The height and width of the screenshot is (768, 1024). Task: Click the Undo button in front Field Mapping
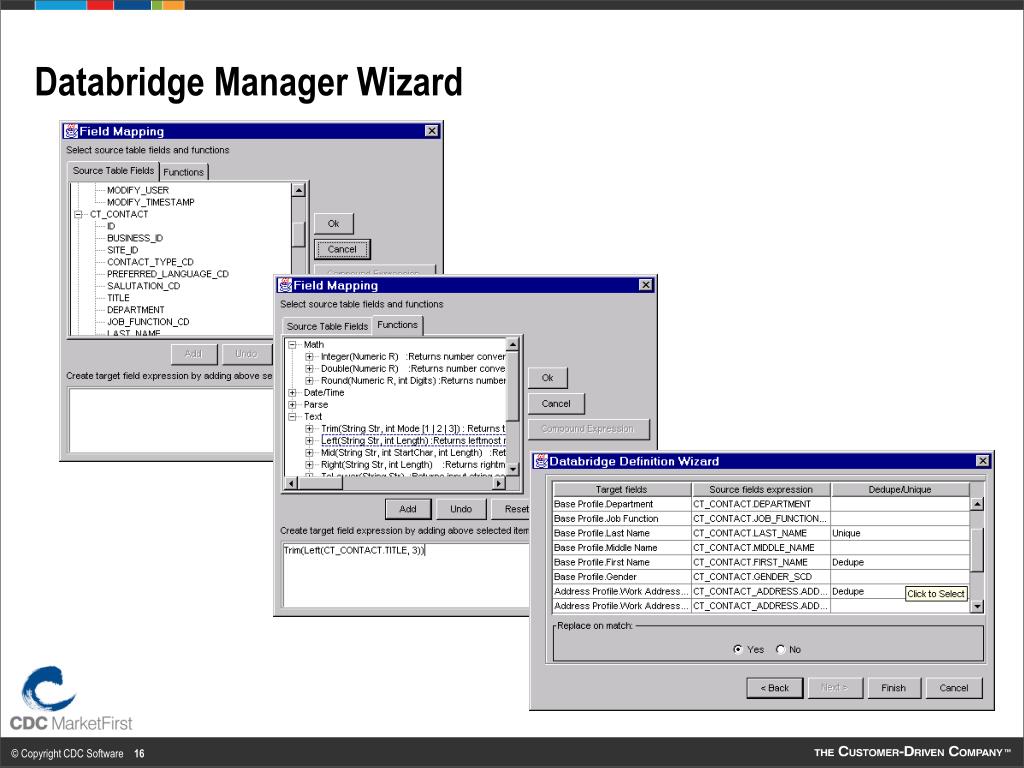click(461, 509)
